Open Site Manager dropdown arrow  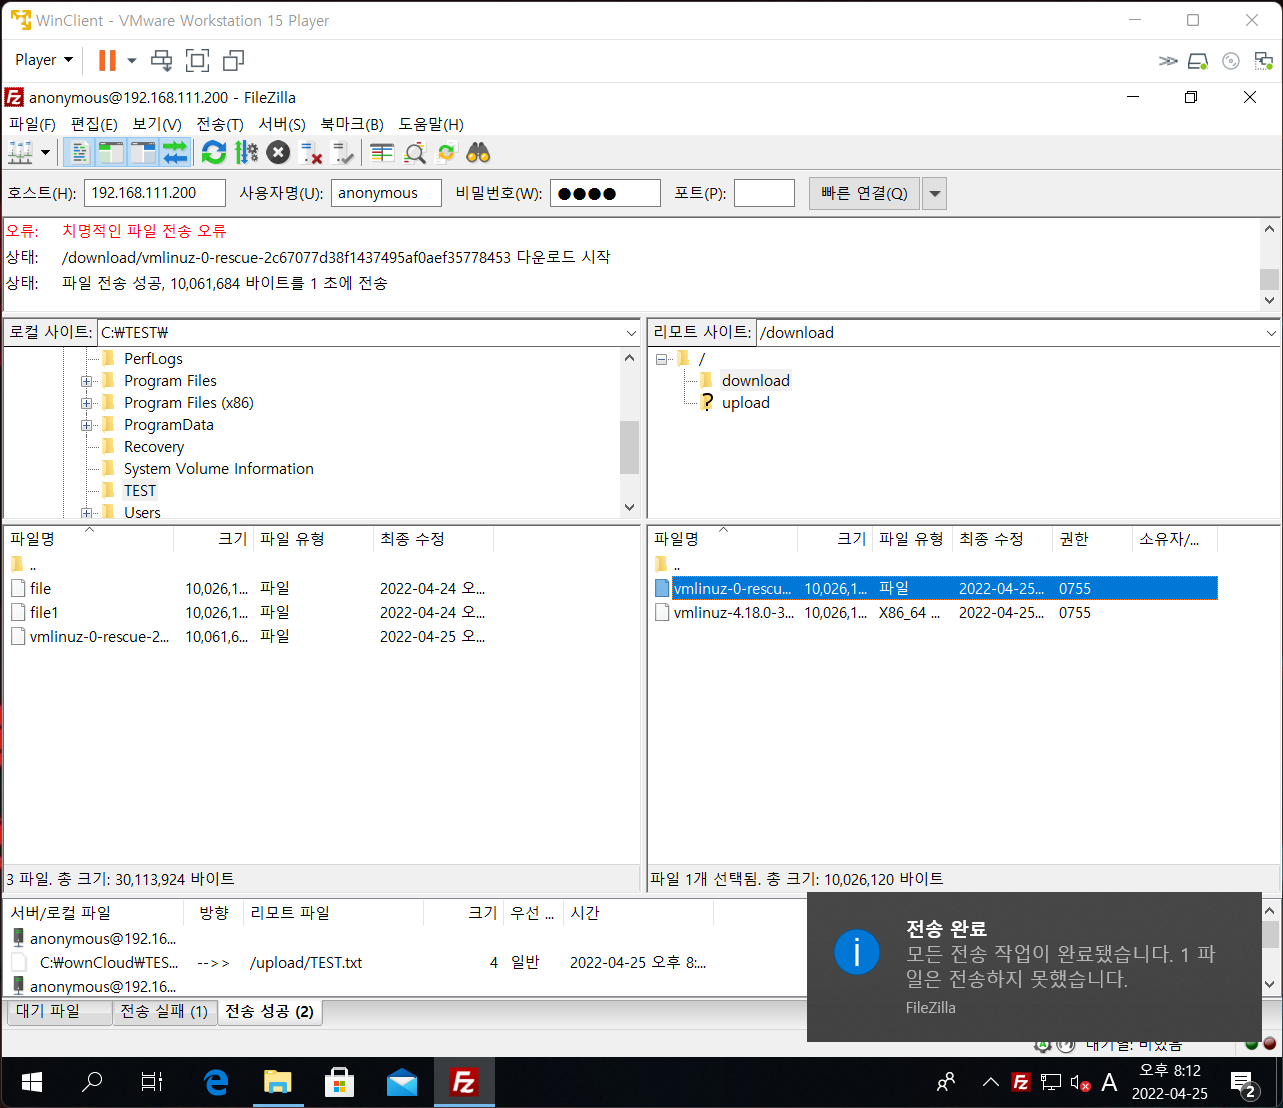(45, 153)
